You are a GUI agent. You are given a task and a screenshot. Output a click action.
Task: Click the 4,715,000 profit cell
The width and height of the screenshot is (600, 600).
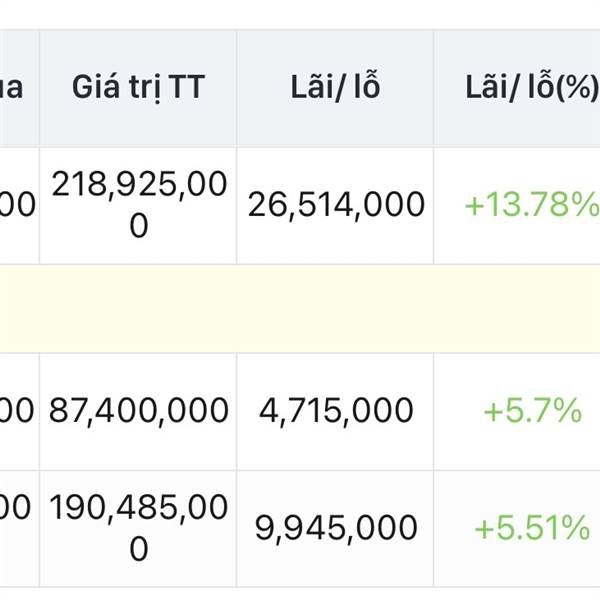[x=335, y=411]
